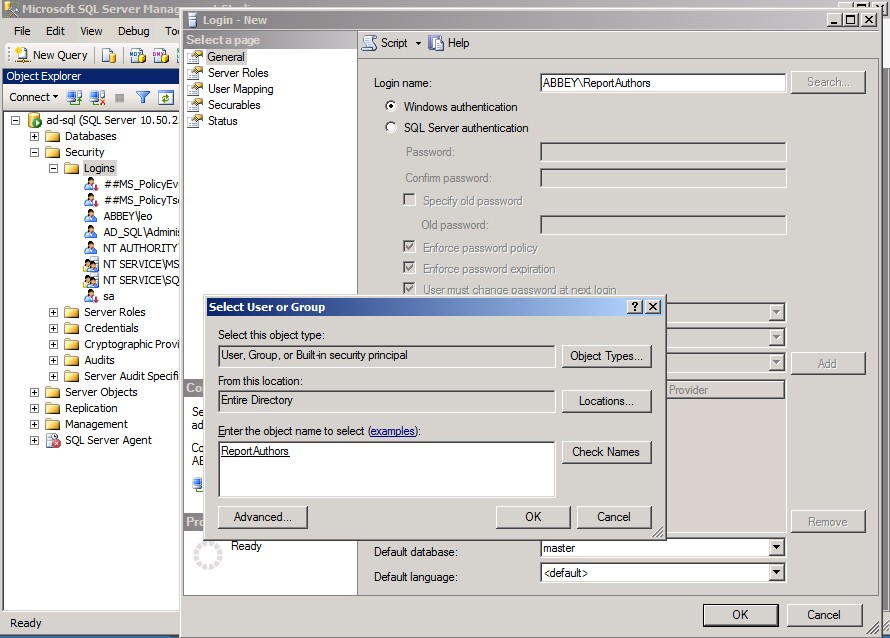Click the Advanced button

click(263, 517)
